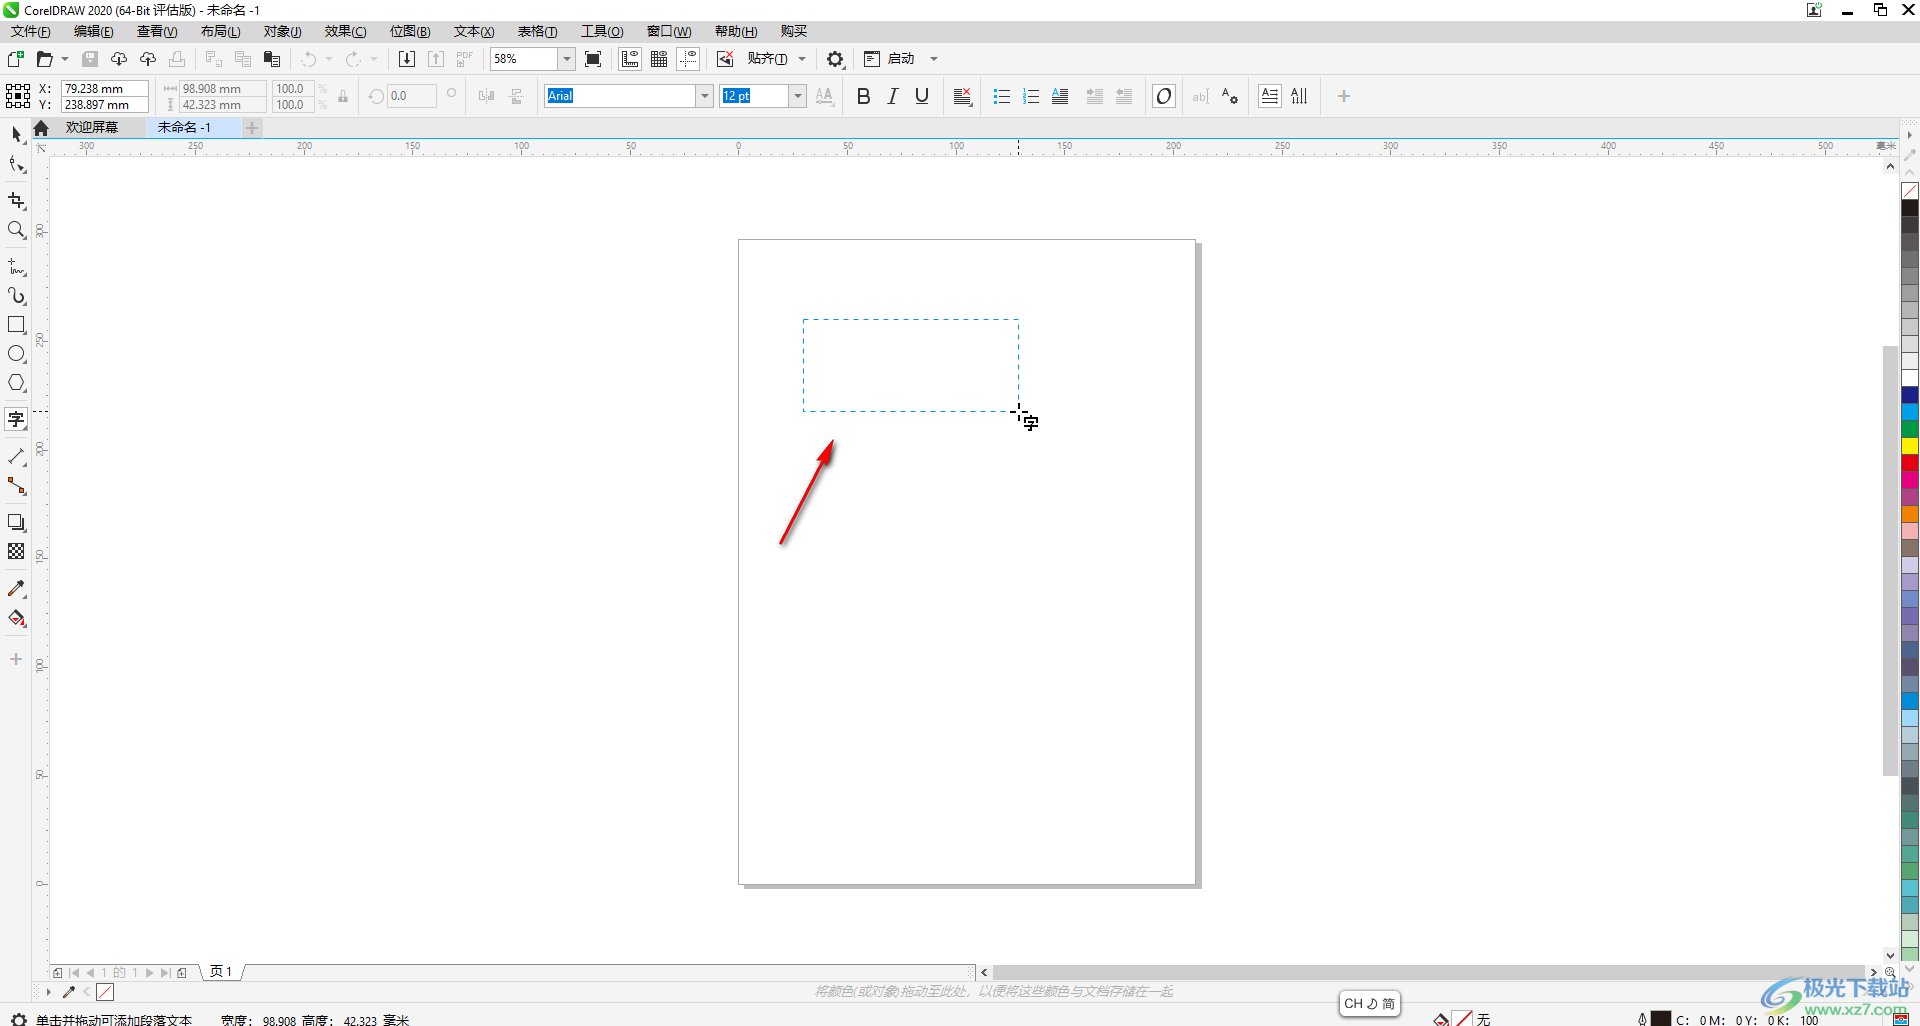This screenshot has width=1920, height=1026.
Task: Open the Options gear icon
Action: coord(835,59)
